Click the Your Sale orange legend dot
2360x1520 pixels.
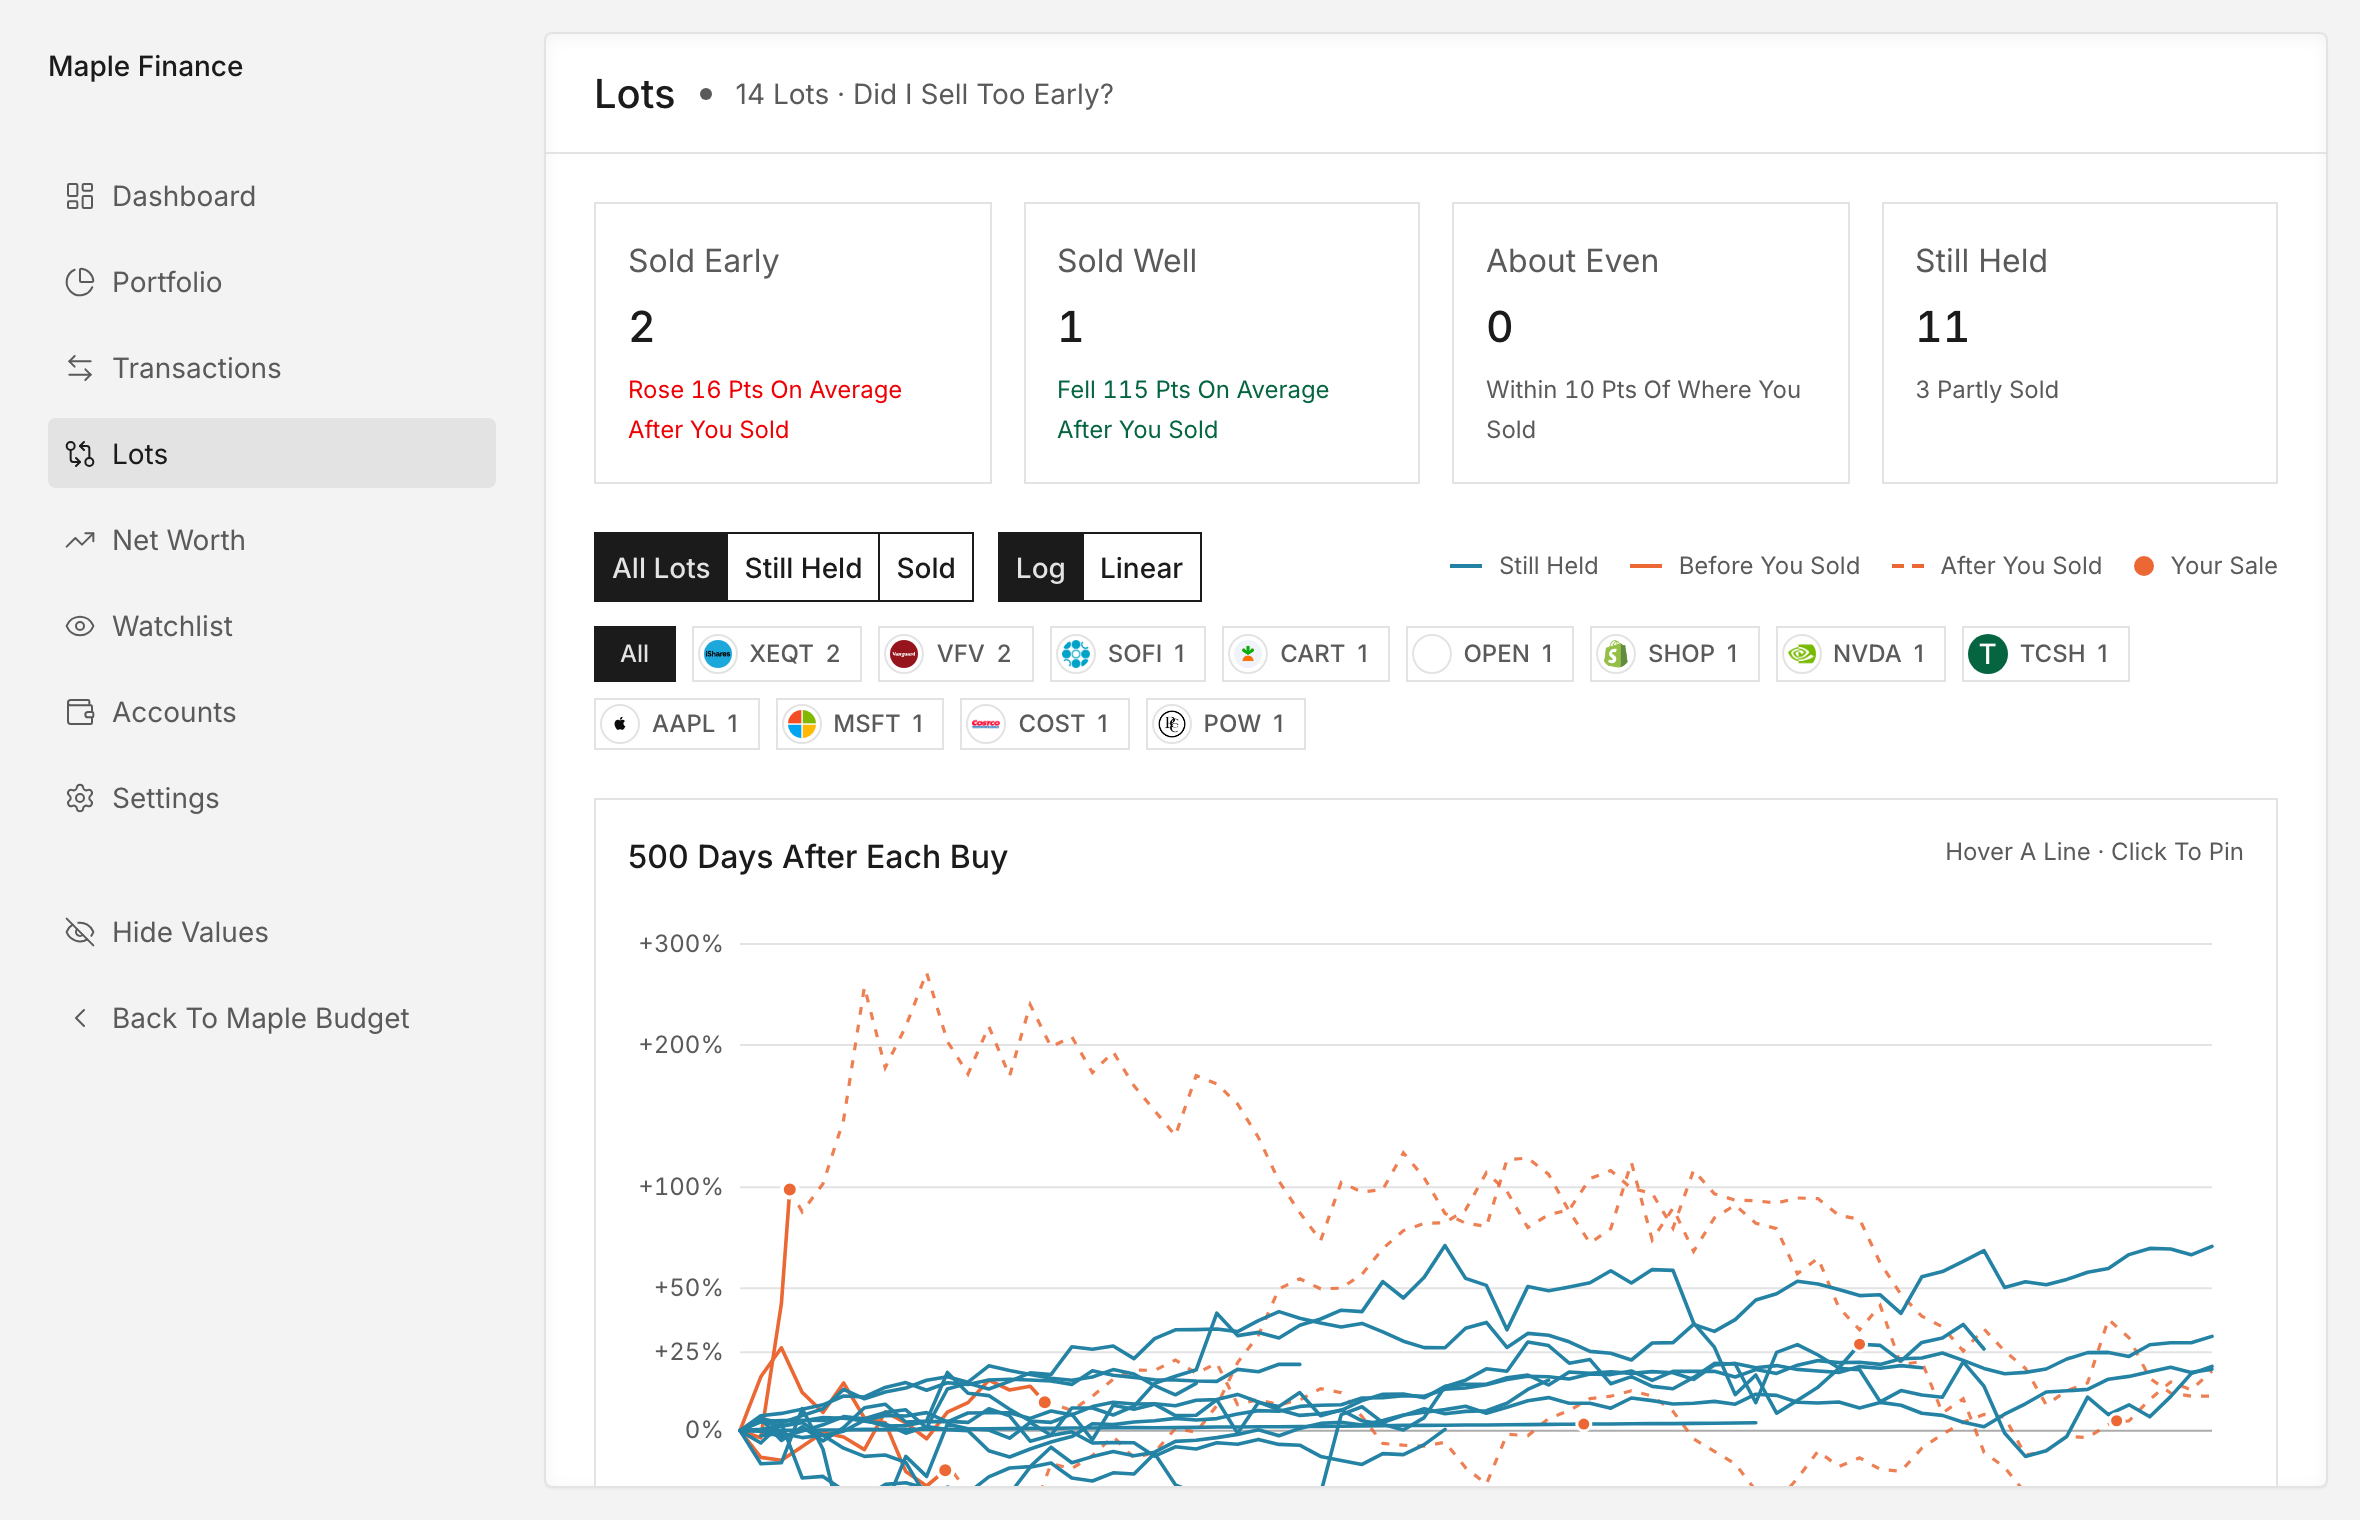[x=2144, y=566]
